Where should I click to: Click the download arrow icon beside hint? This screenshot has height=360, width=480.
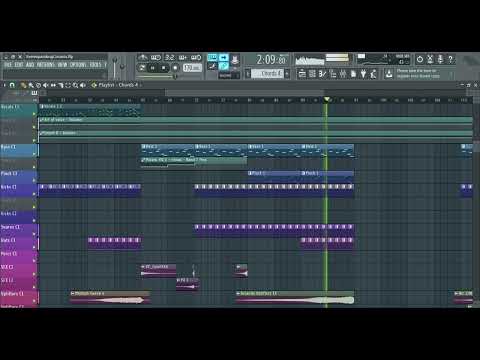(x=389, y=74)
